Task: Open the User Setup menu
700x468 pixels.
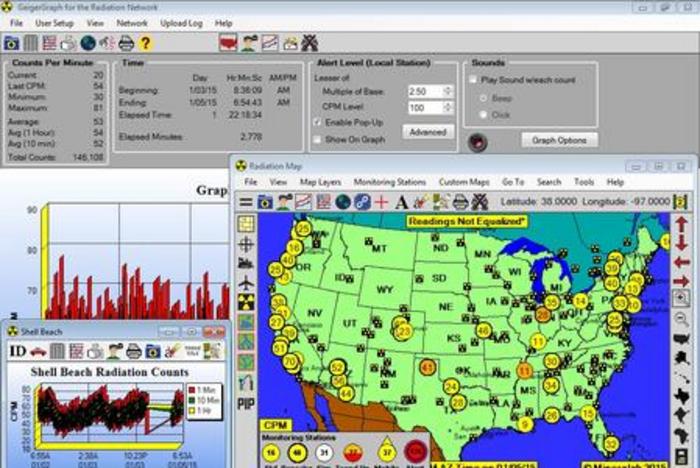Action: [x=54, y=23]
